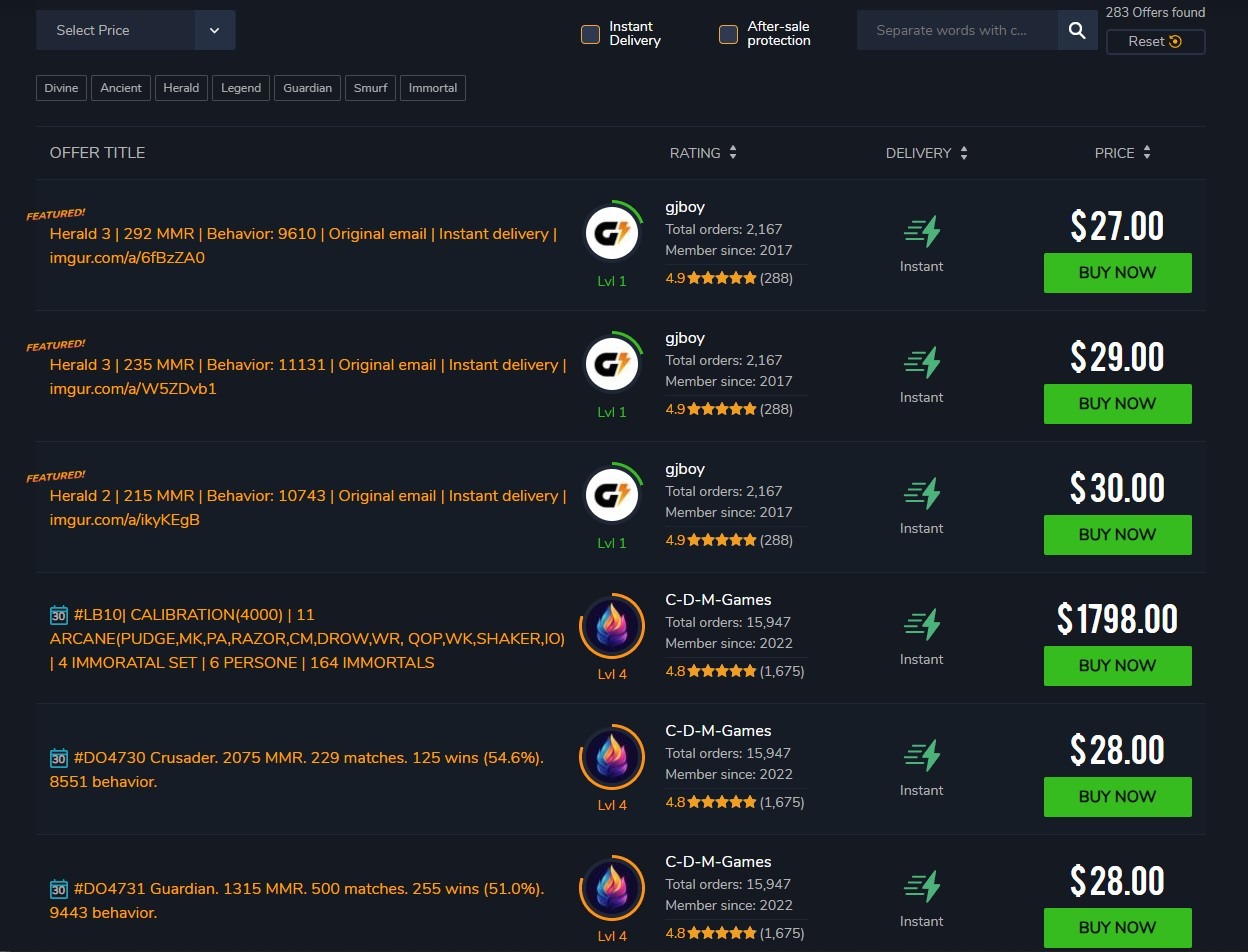Click the Reset filters button
Image resolution: width=1248 pixels, height=952 pixels.
(x=1155, y=42)
